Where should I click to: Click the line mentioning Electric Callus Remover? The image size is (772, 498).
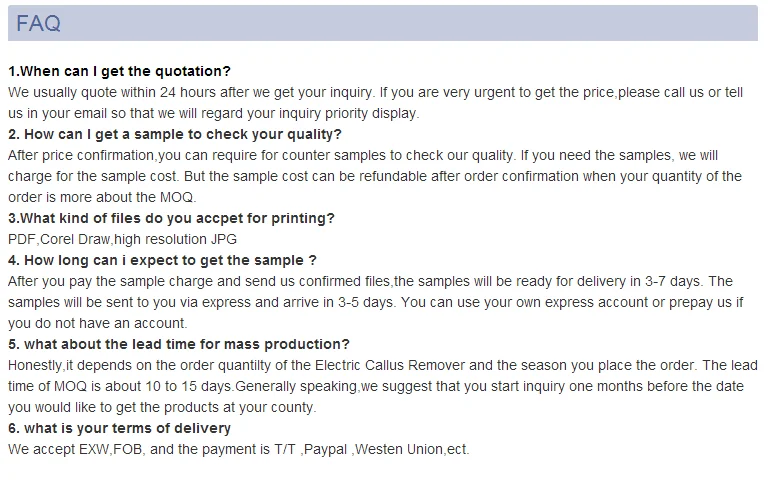point(380,365)
